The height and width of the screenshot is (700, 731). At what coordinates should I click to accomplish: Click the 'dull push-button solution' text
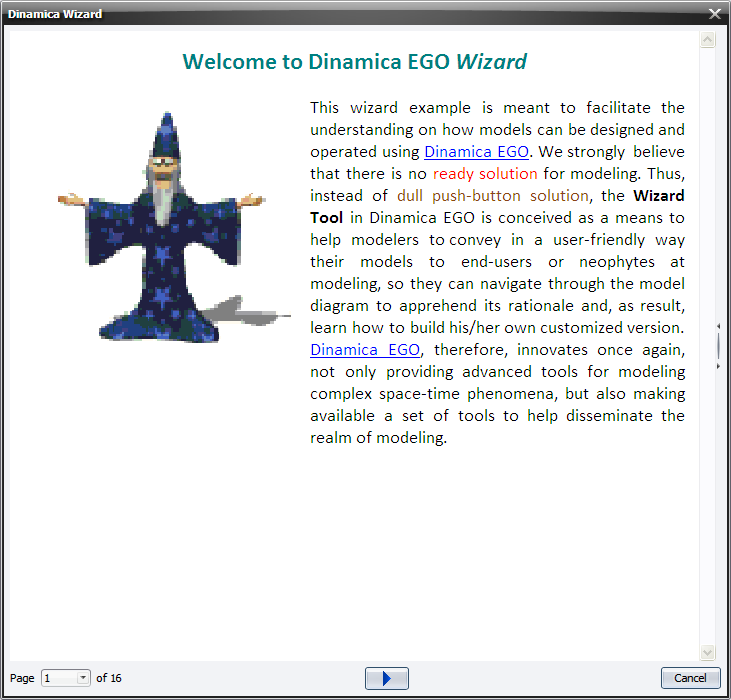click(x=493, y=196)
